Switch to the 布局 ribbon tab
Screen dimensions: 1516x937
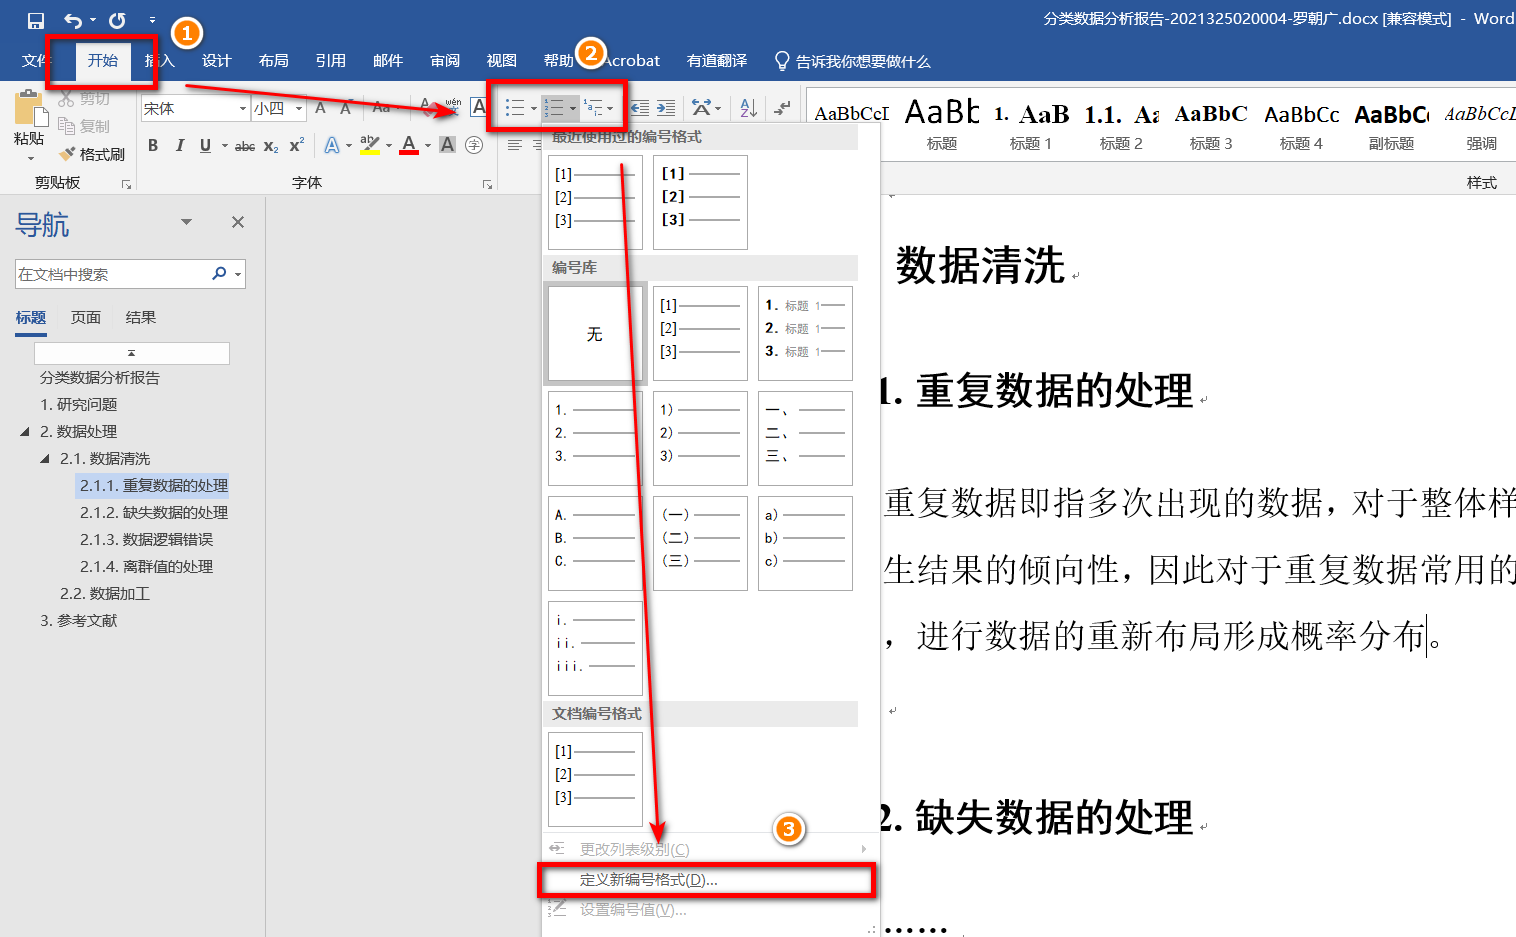273,61
